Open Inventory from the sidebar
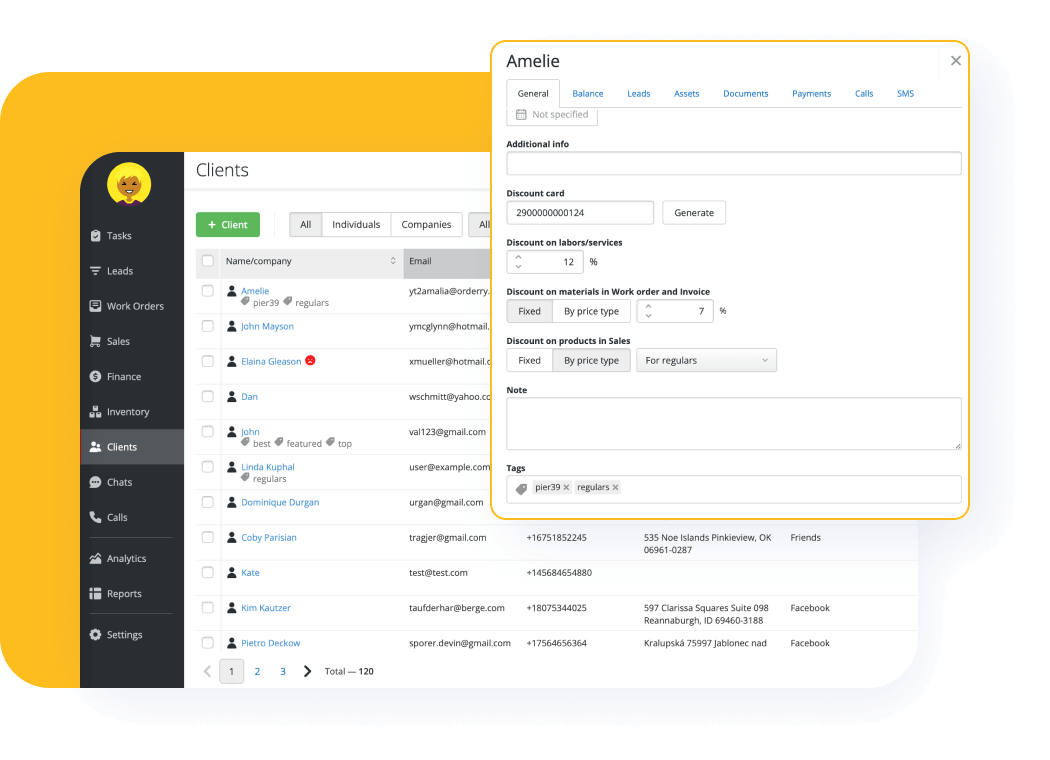 click(96, 412)
